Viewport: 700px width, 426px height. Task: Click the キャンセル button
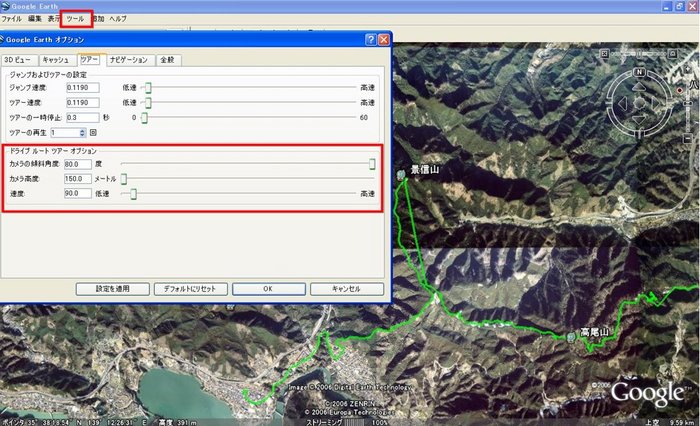tap(347, 289)
